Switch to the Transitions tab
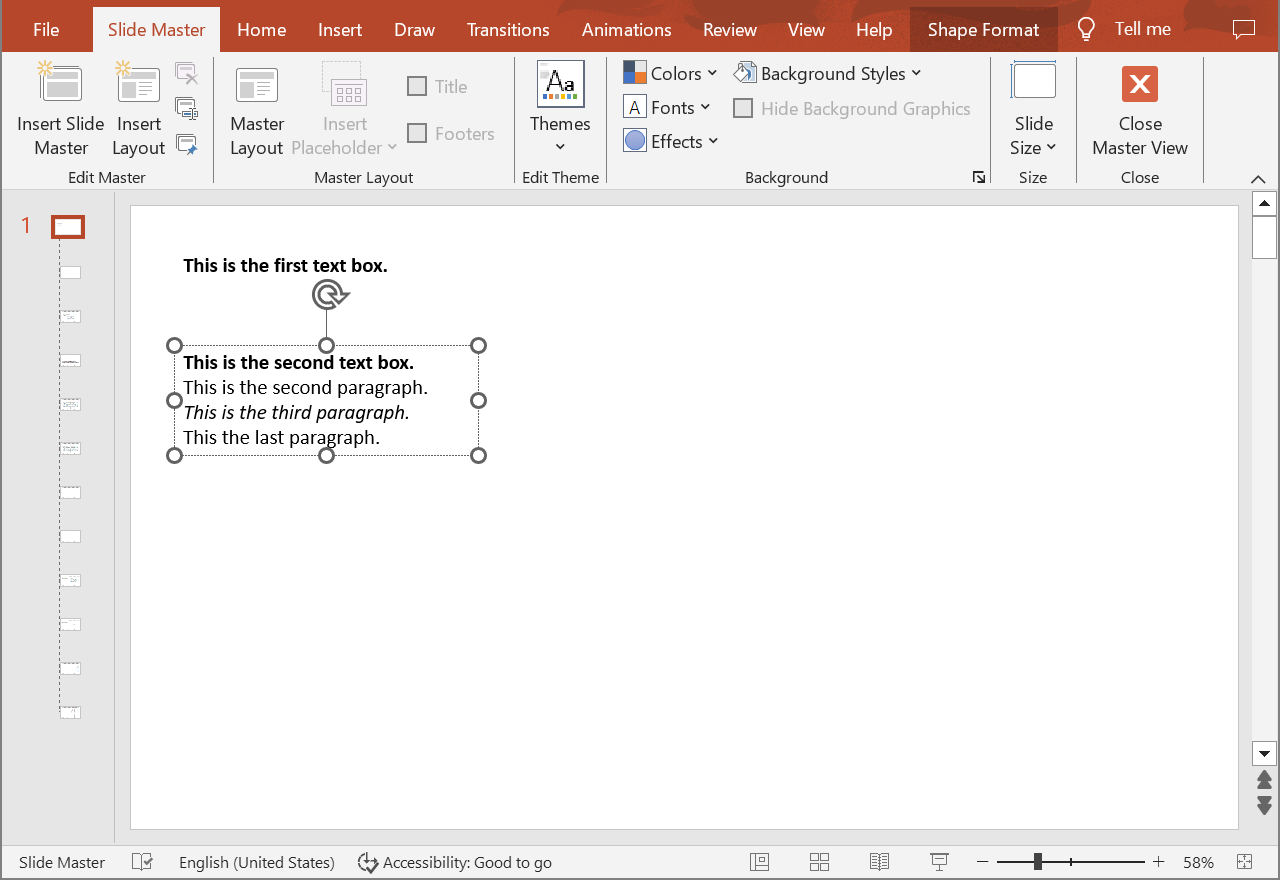Viewport: 1280px width, 880px height. [508, 30]
